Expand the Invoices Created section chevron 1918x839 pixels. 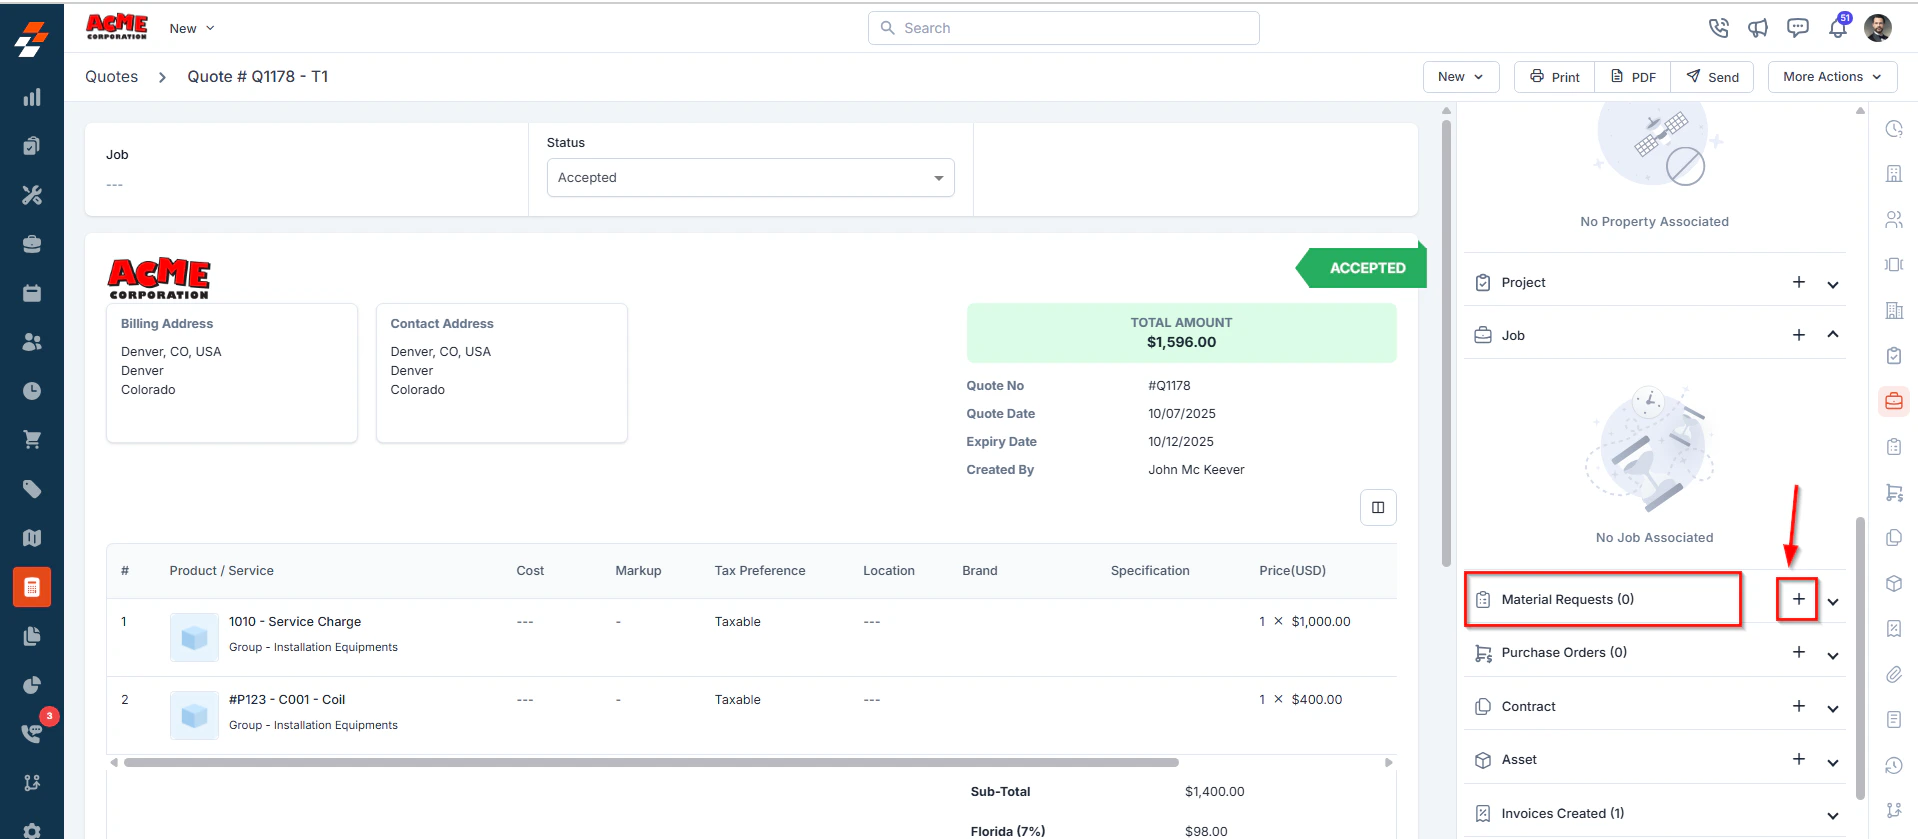tap(1833, 815)
